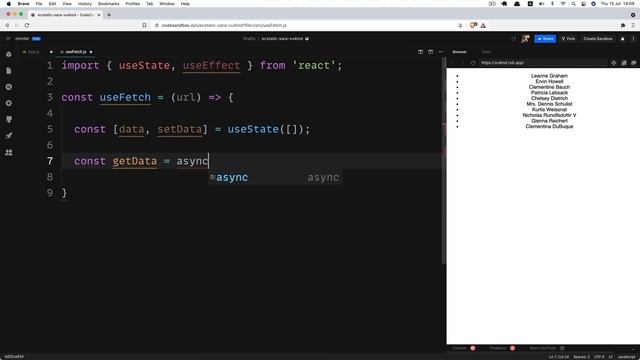This screenshot has width=640, height=360.
Task: Open header vertical dots menu
Action: [x=633, y=39]
